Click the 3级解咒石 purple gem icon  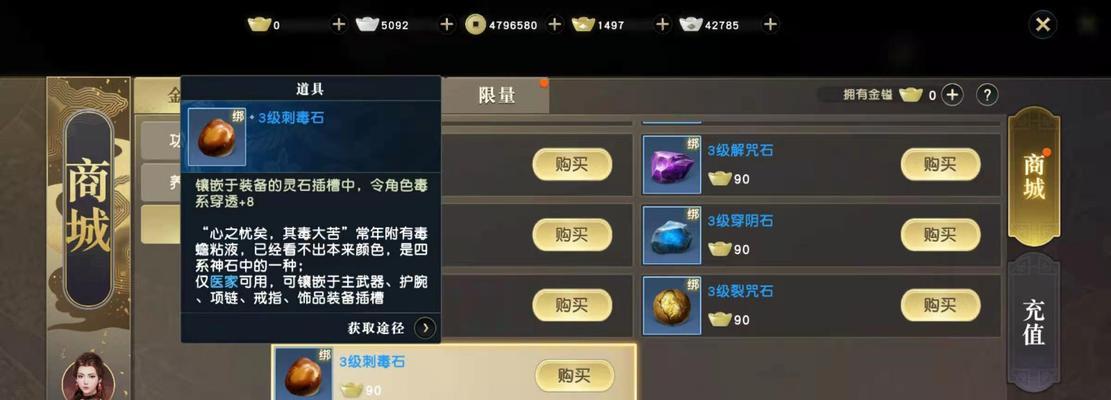point(671,165)
